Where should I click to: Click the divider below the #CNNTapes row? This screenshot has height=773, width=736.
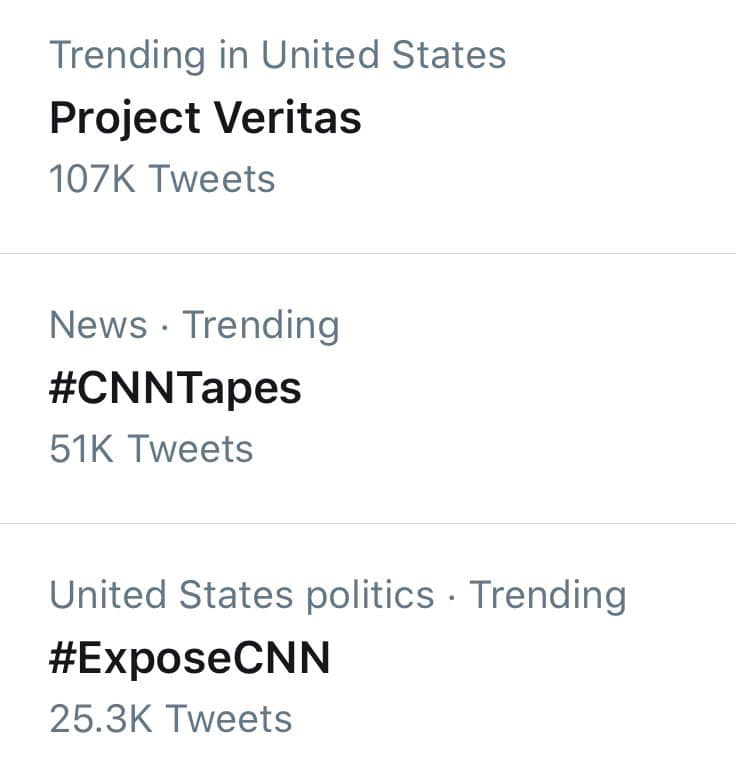pos(368,524)
